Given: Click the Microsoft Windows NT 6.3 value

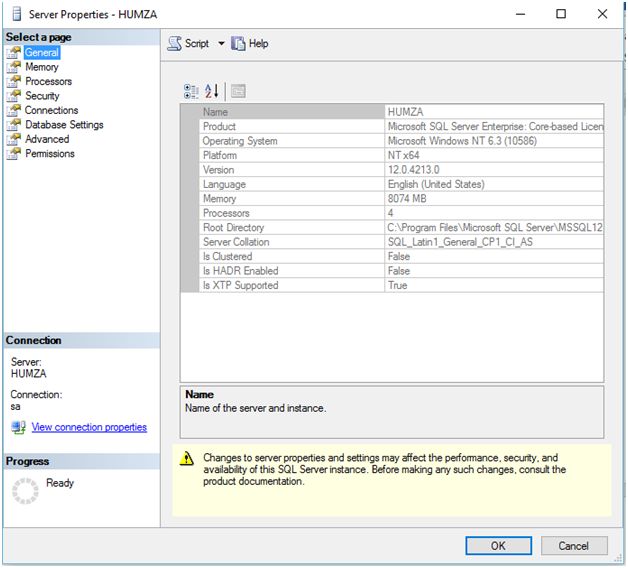Looking at the screenshot, I should point(494,141).
